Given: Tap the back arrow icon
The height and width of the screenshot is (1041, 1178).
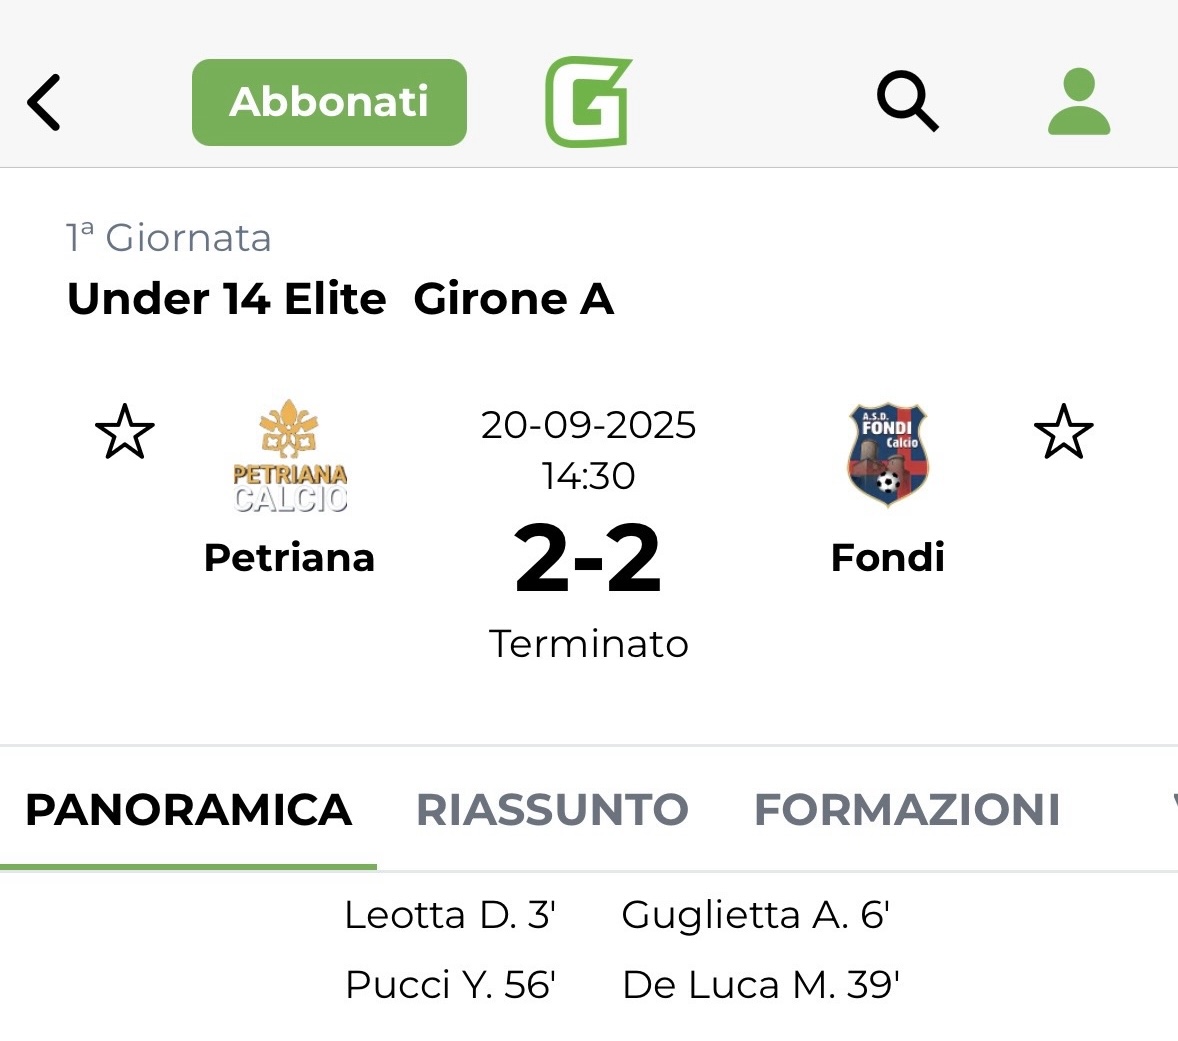Looking at the screenshot, I should [x=45, y=102].
